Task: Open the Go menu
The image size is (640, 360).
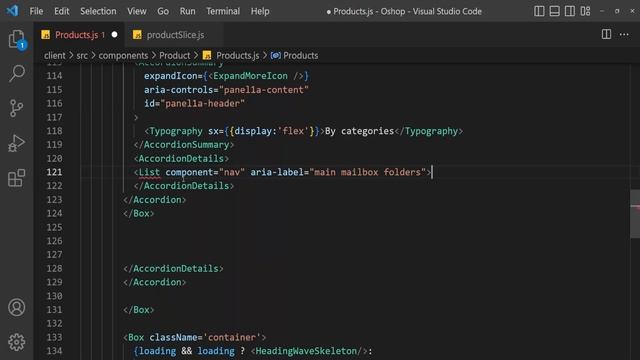Action: [163, 11]
